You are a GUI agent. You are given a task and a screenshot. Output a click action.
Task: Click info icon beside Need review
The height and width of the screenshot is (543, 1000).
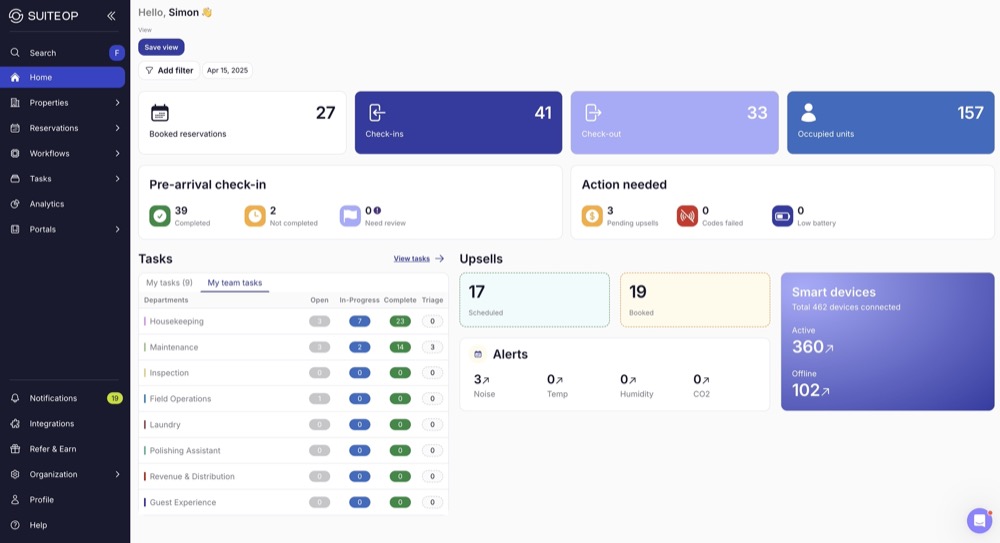377,211
